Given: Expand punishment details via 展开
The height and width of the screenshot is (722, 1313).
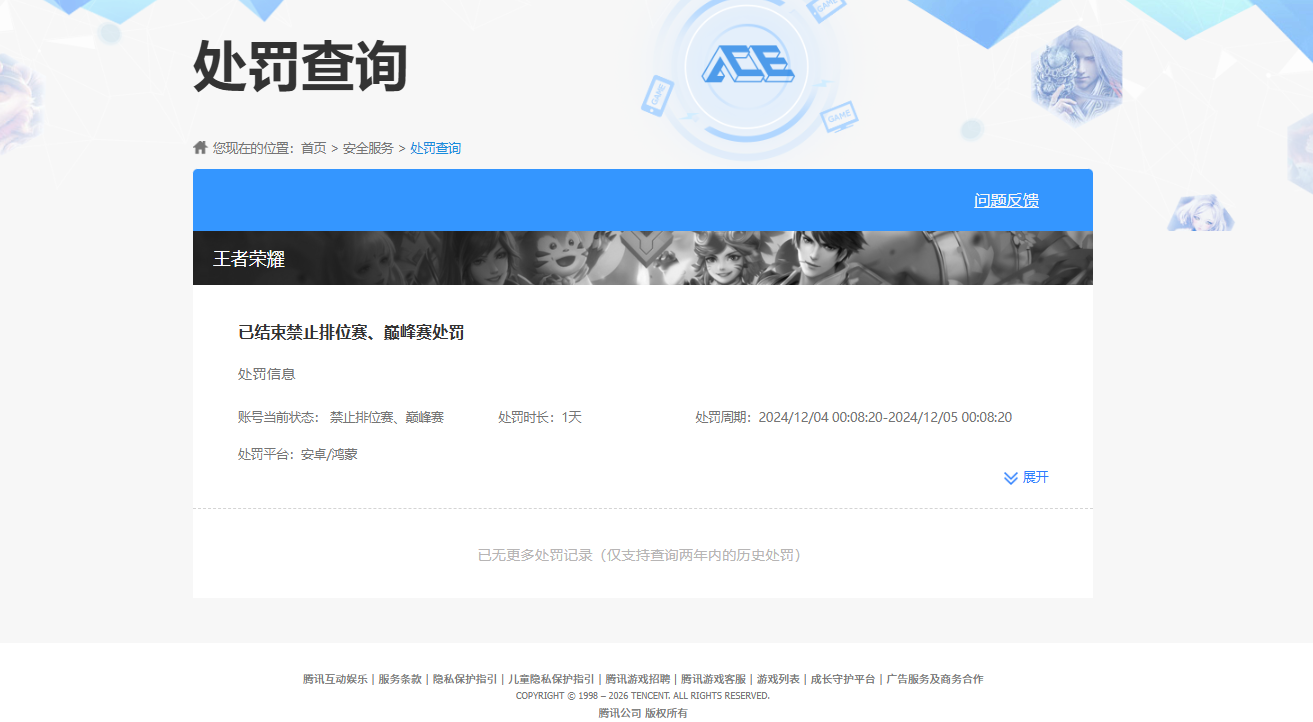Looking at the screenshot, I should pos(1035,478).
